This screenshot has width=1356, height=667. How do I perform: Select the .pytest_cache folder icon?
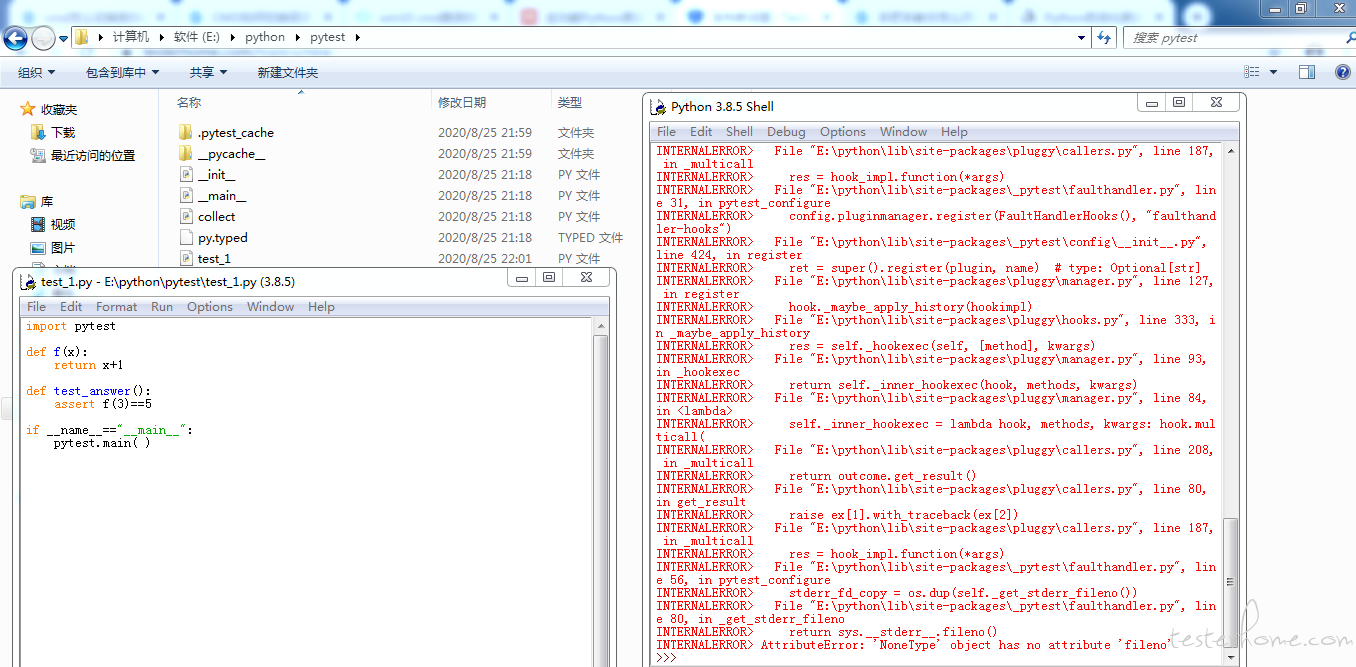pyautogui.click(x=186, y=132)
